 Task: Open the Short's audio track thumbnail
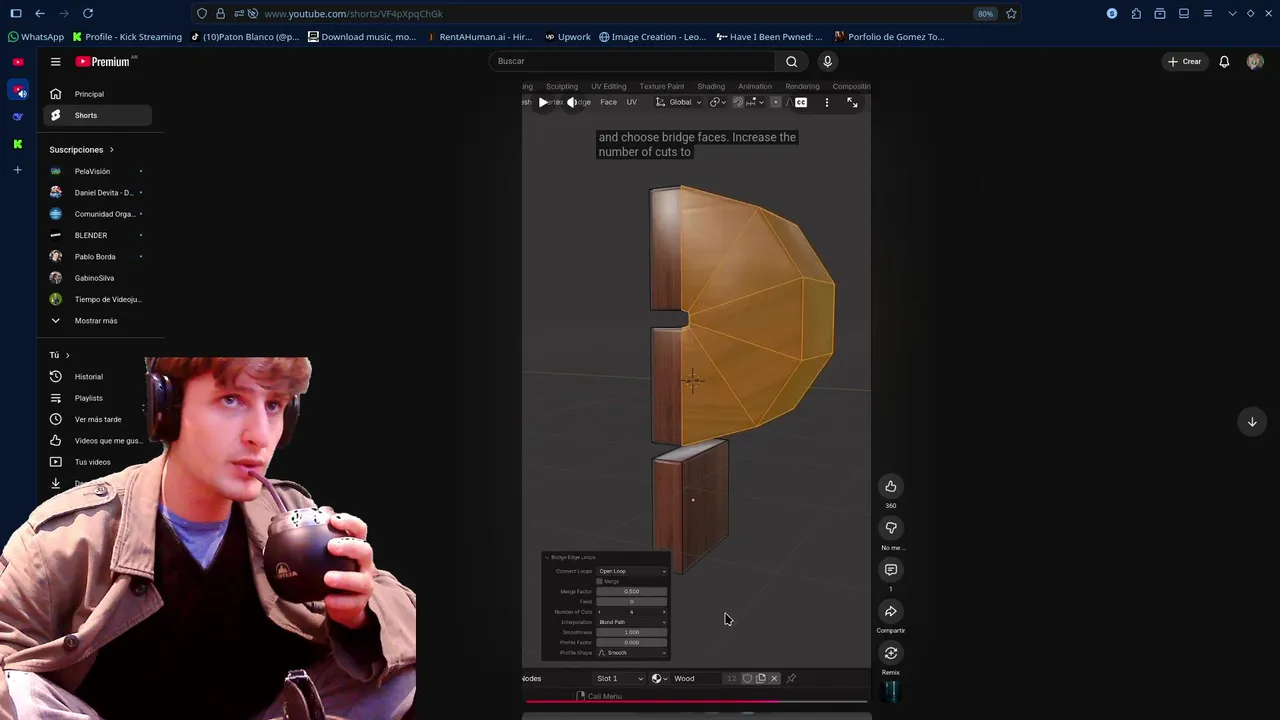click(890, 691)
